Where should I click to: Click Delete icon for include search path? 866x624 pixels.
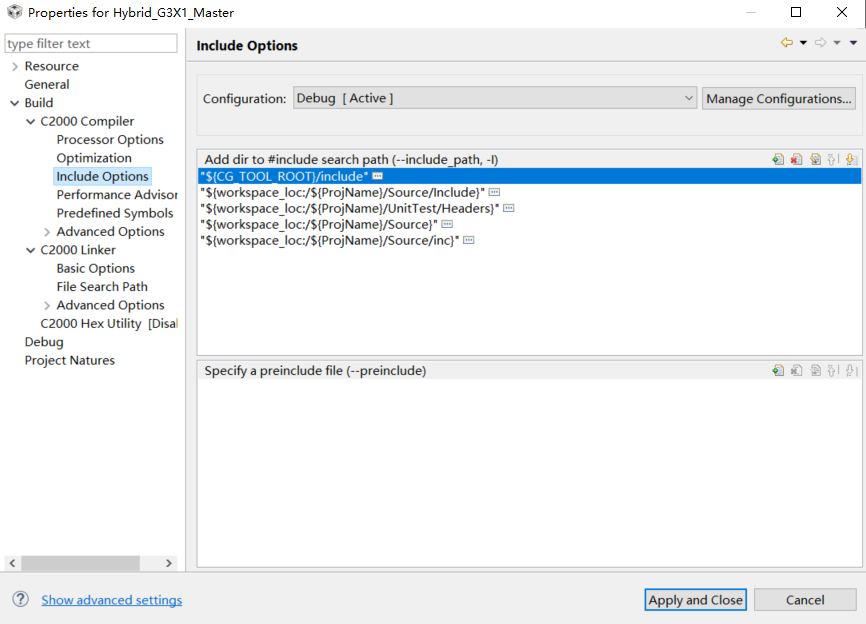[796, 160]
